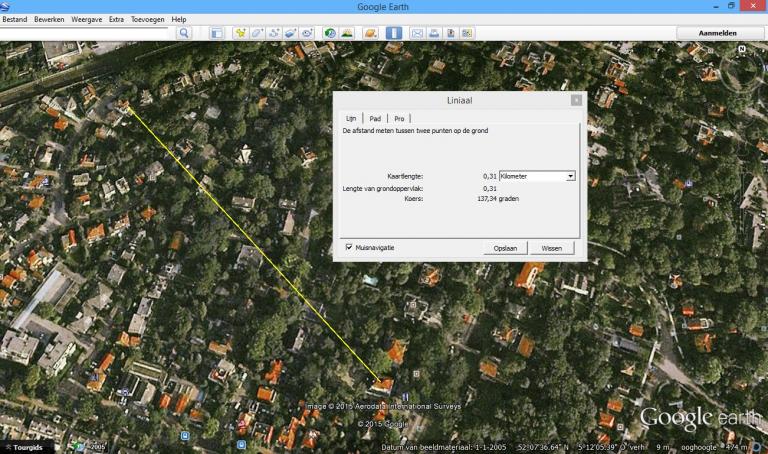Uncheck the Muisnavigatie checkbox

click(349, 247)
